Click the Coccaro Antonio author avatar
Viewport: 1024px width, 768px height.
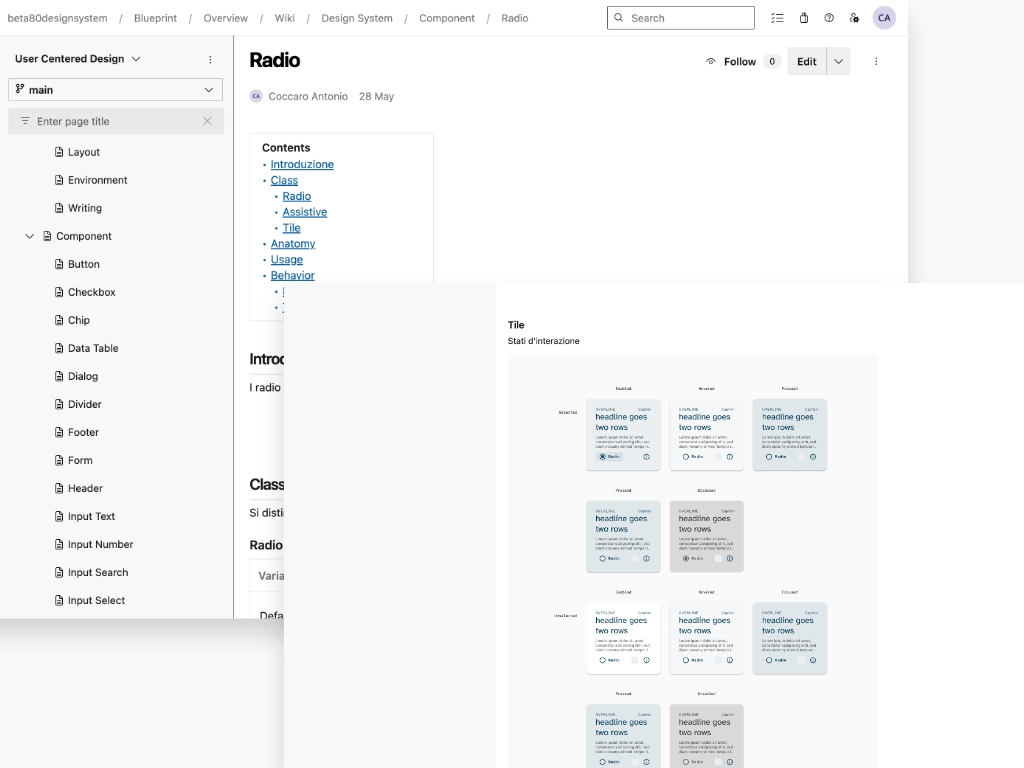tap(256, 97)
